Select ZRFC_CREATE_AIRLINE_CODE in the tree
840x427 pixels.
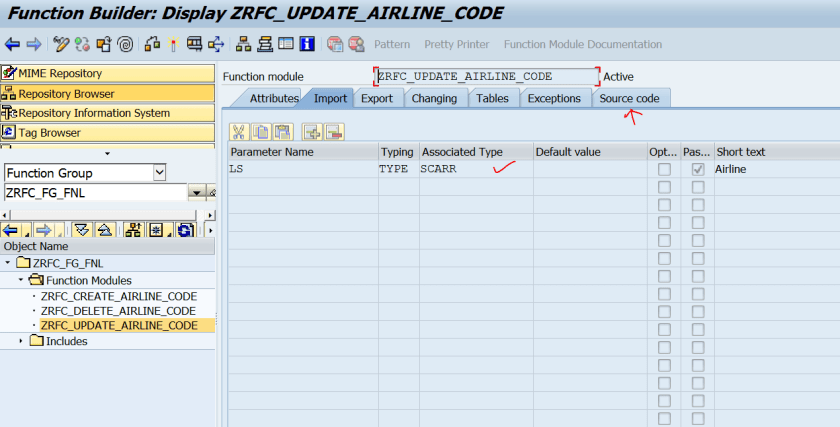119,296
